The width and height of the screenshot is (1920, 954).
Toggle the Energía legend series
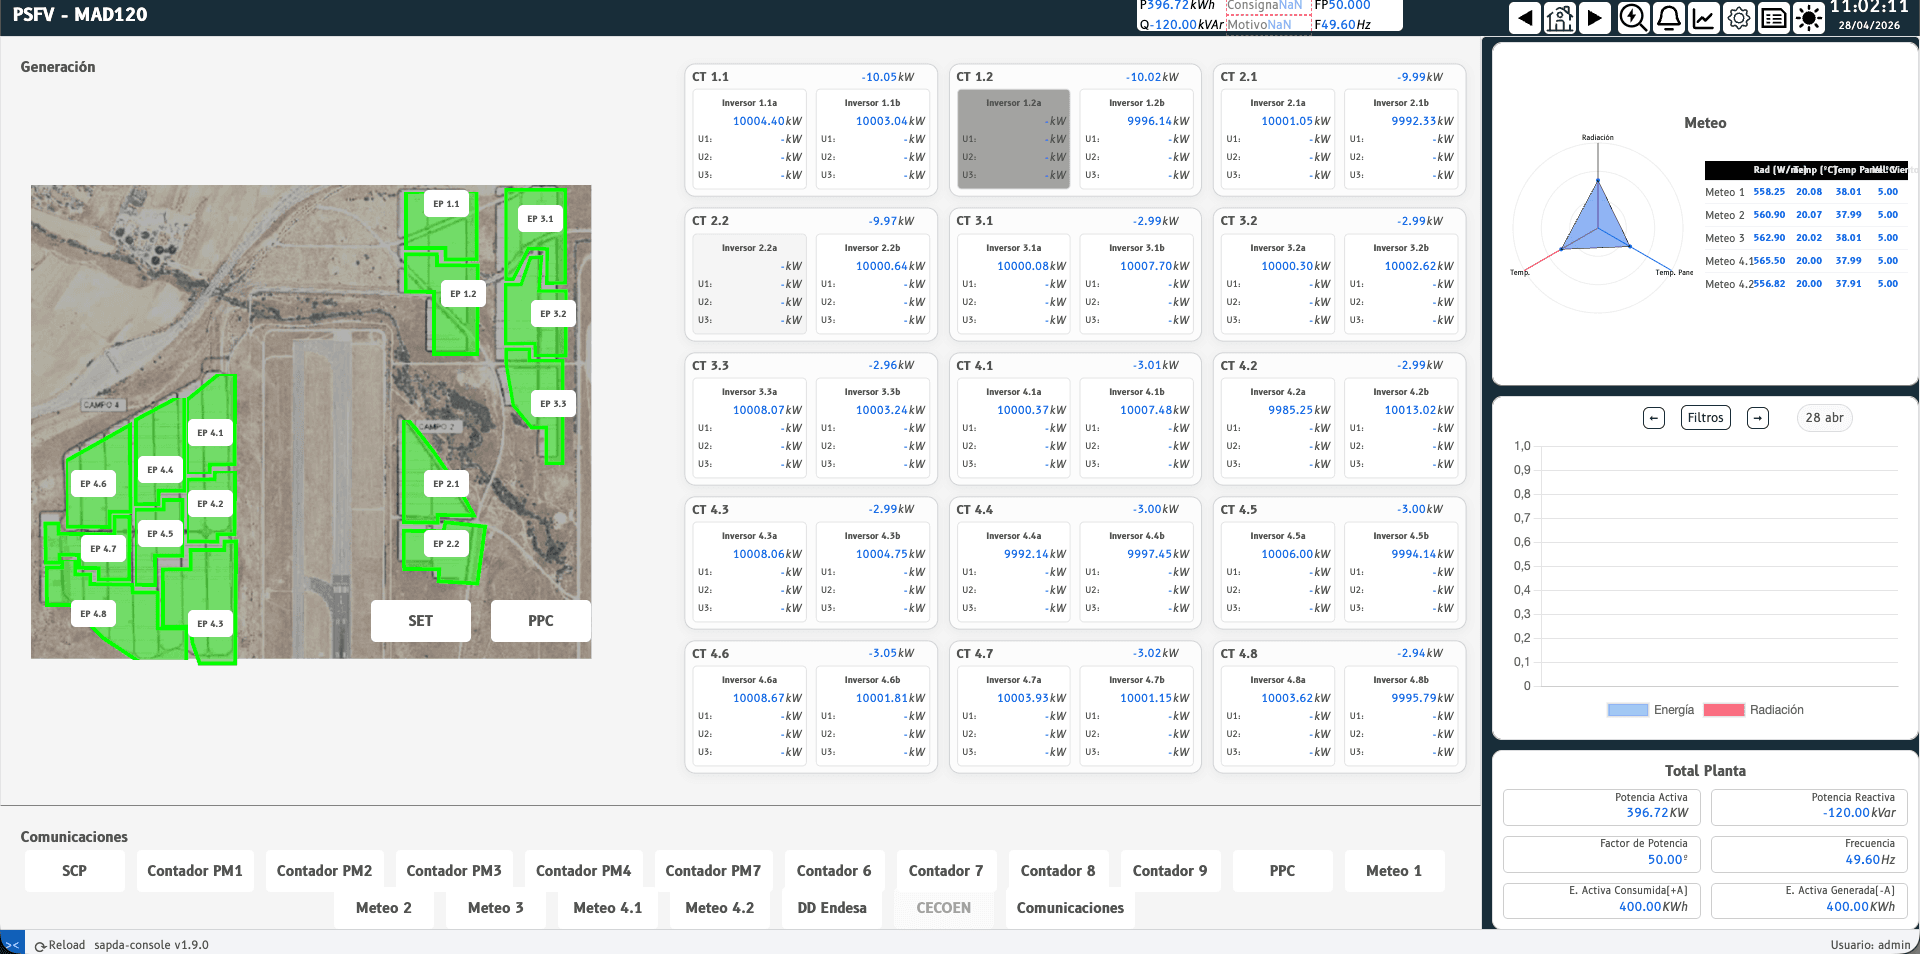[1651, 710]
